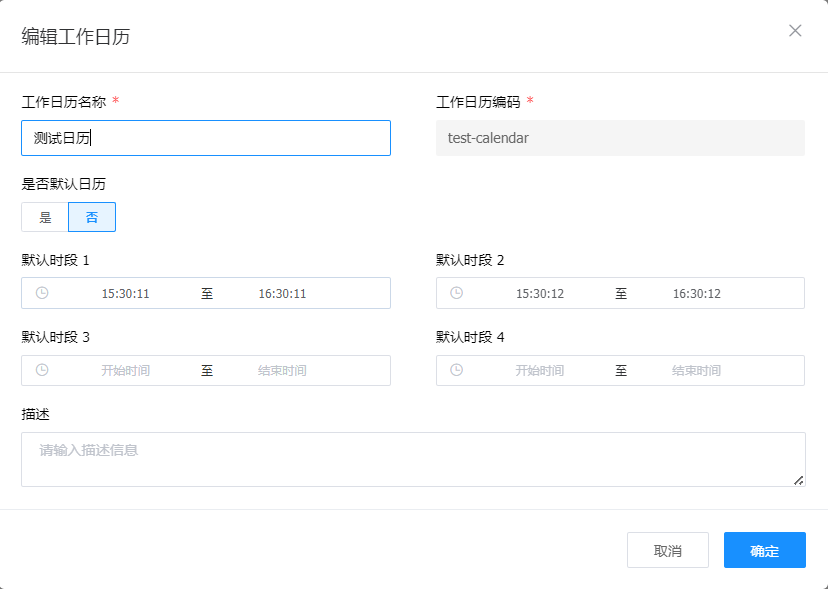
Task: Click end time 16:30:11 in period 1
Action: point(282,294)
